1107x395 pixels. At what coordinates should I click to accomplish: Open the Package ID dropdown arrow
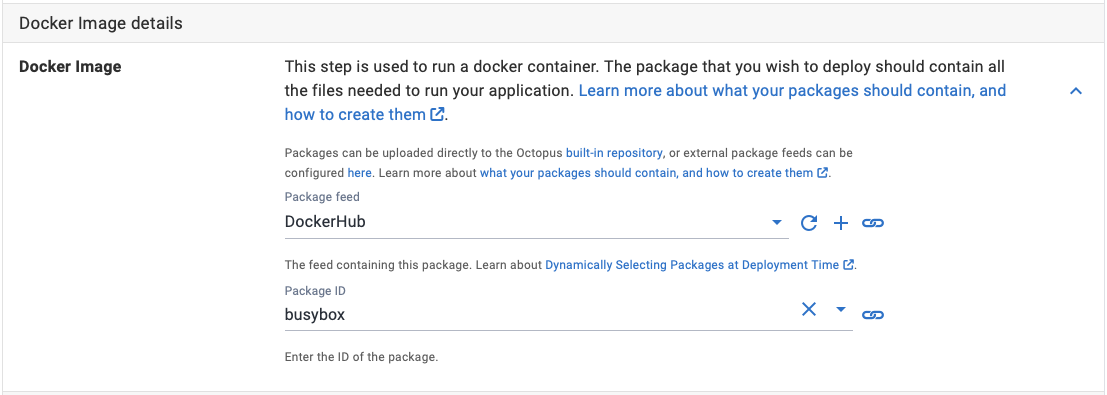point(840,309)
